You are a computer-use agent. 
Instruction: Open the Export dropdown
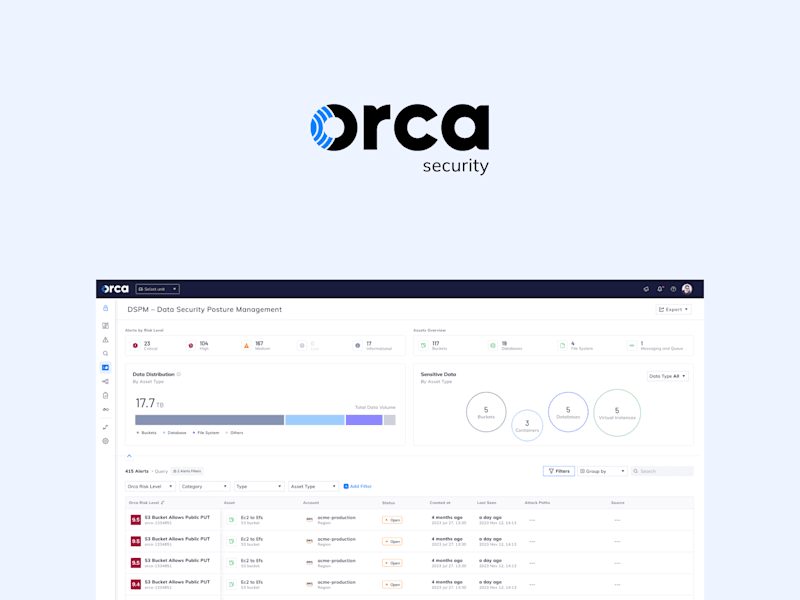point(673,309)
